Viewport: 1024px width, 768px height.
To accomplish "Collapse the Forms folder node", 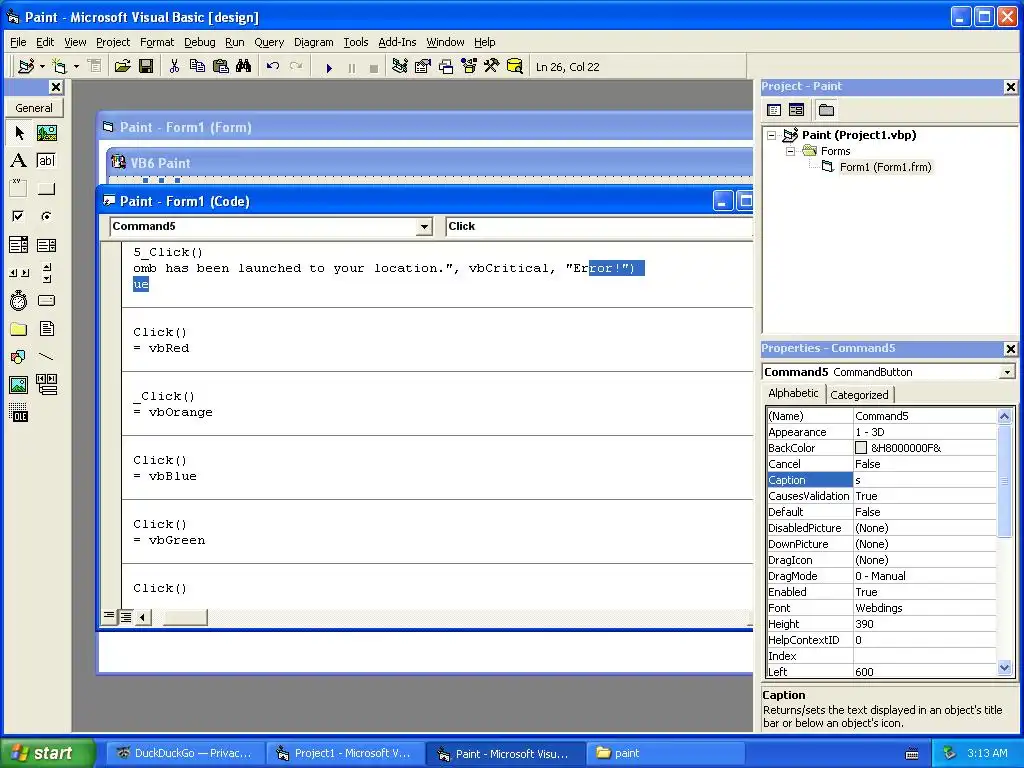I will pos(790,151).
